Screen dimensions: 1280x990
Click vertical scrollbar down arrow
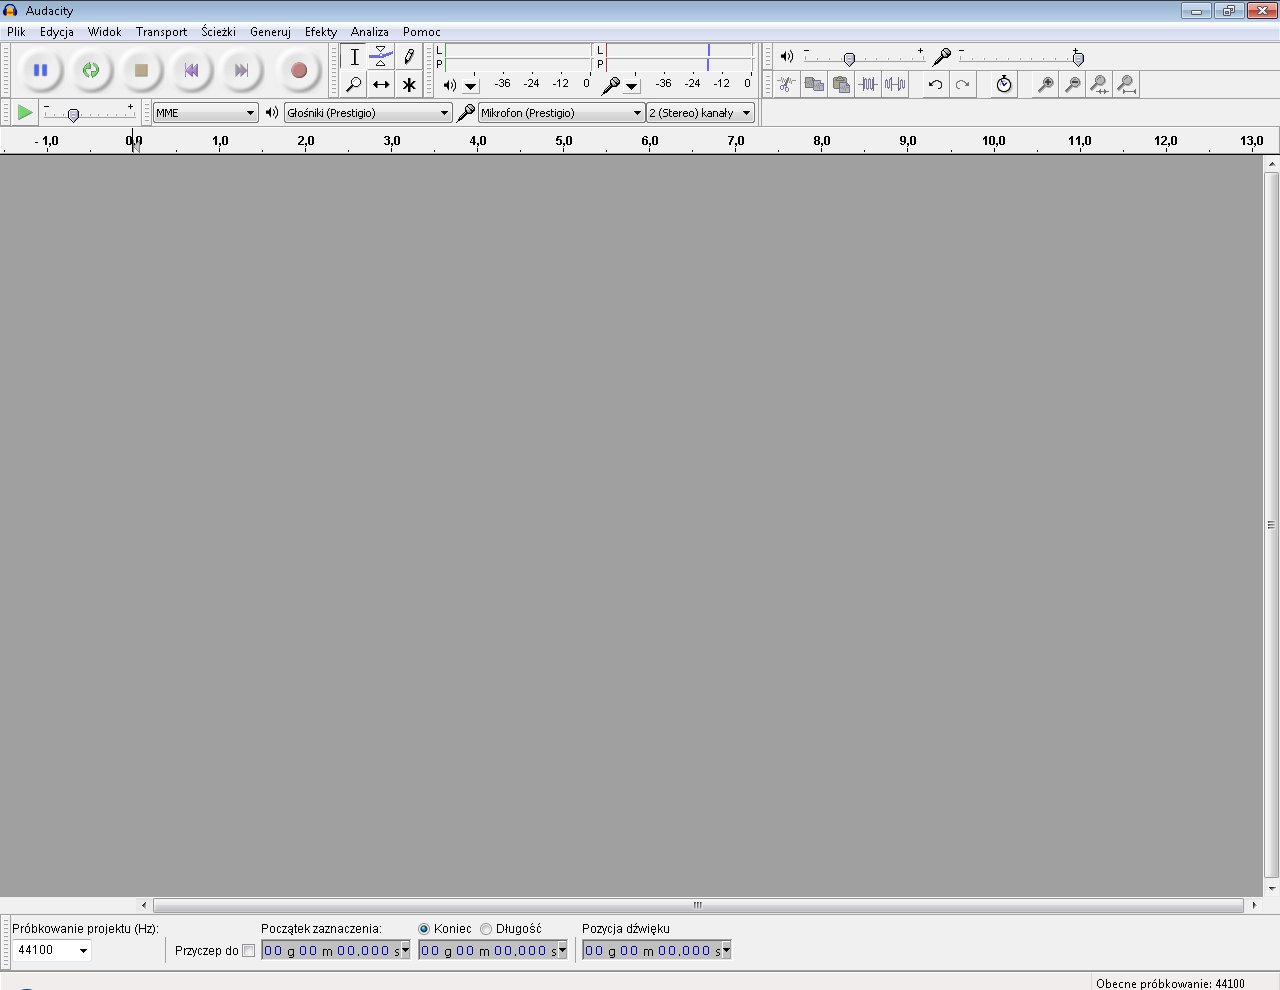[x=1272, y=889]
